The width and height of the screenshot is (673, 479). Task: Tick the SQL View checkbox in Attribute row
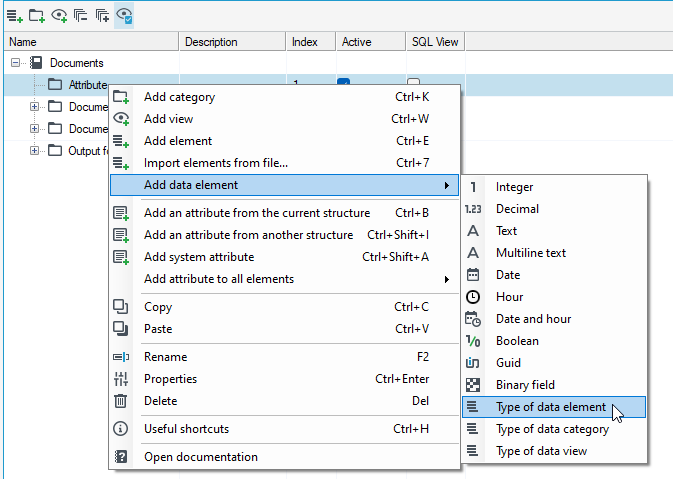pyautogui.click(x=413, y=82)
